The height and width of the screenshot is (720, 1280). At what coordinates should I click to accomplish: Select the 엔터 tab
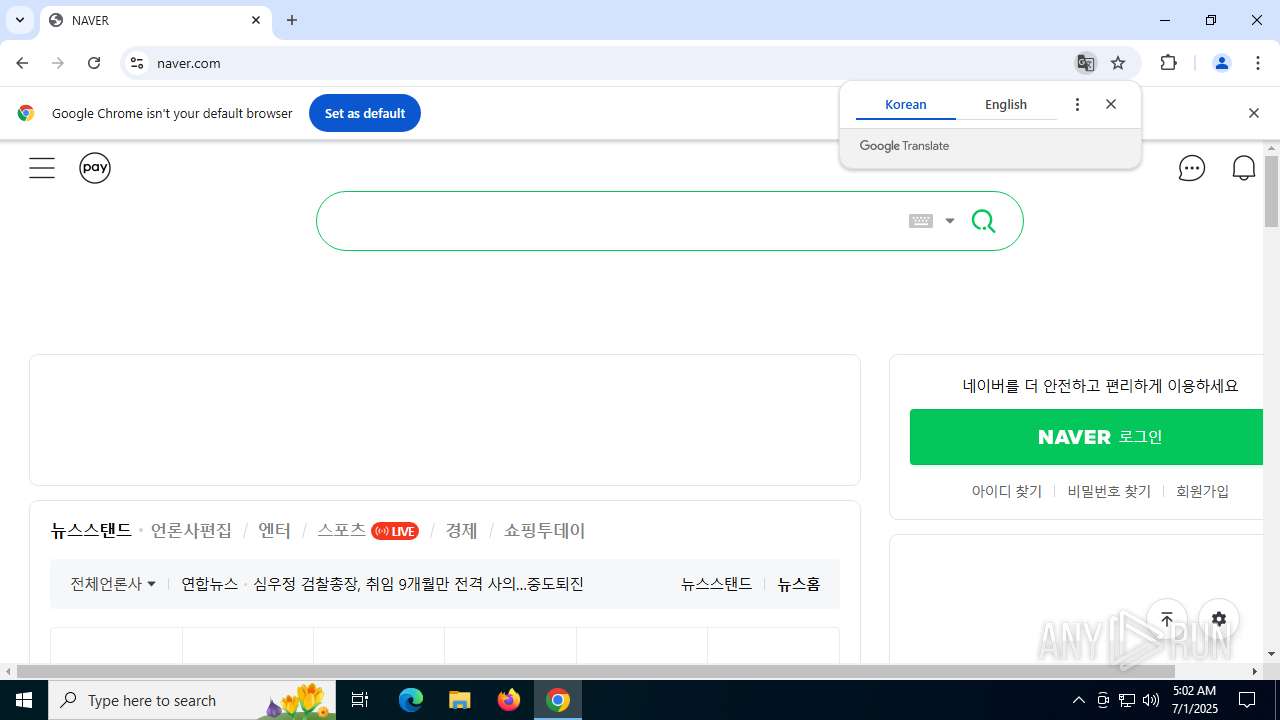pos(274,531)
